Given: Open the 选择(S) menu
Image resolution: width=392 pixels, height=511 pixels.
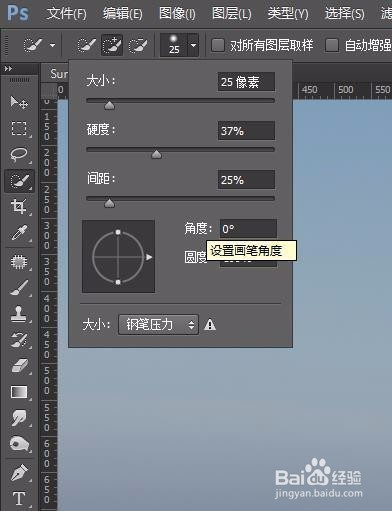Looking at the screenshot, I should [x=344, y=14].
